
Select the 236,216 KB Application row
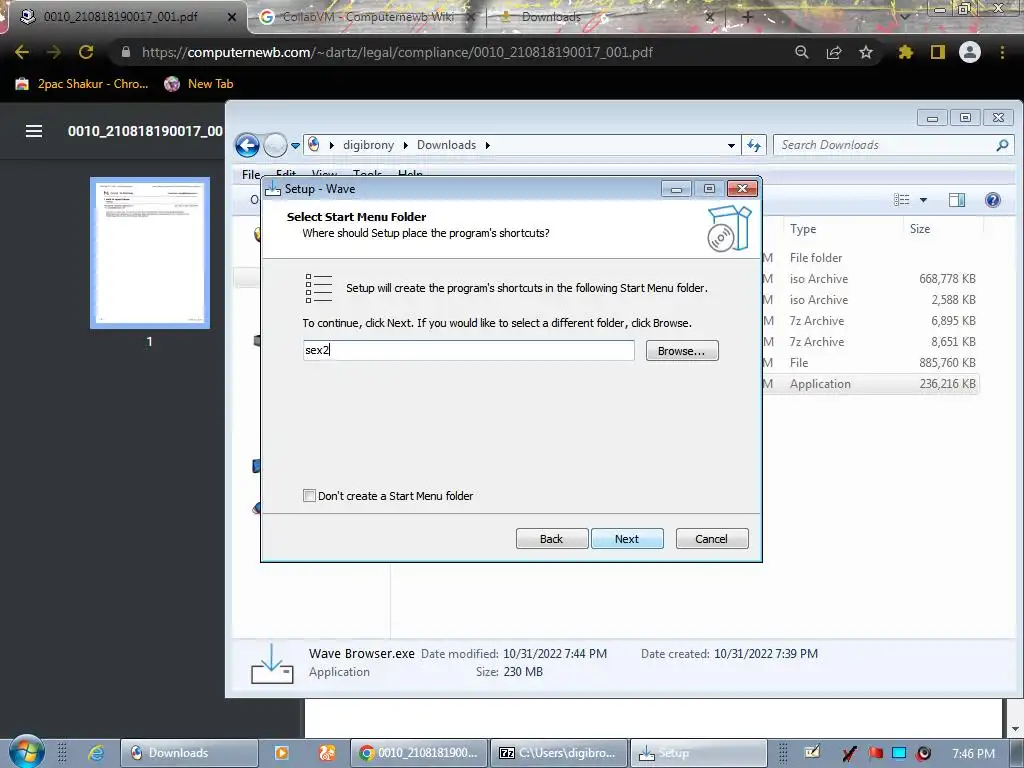click(871, 384)
